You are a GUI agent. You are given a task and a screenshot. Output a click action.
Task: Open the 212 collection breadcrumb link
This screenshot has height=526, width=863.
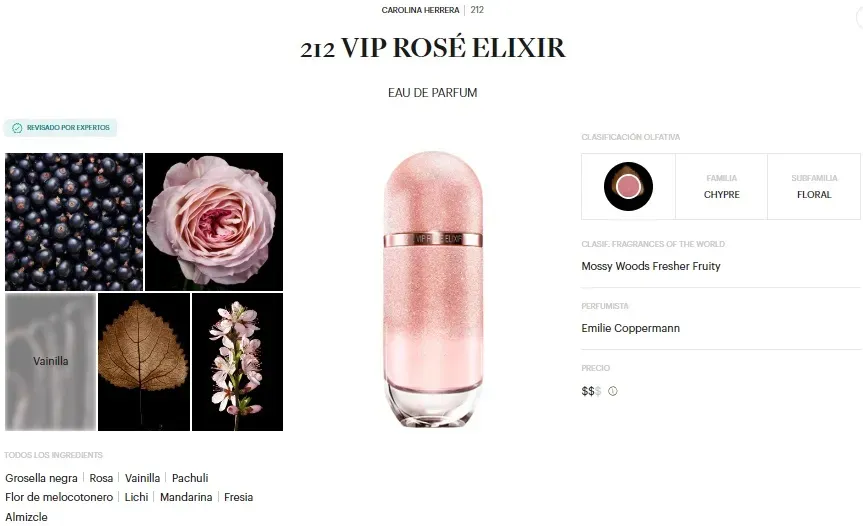pos(477,10)
